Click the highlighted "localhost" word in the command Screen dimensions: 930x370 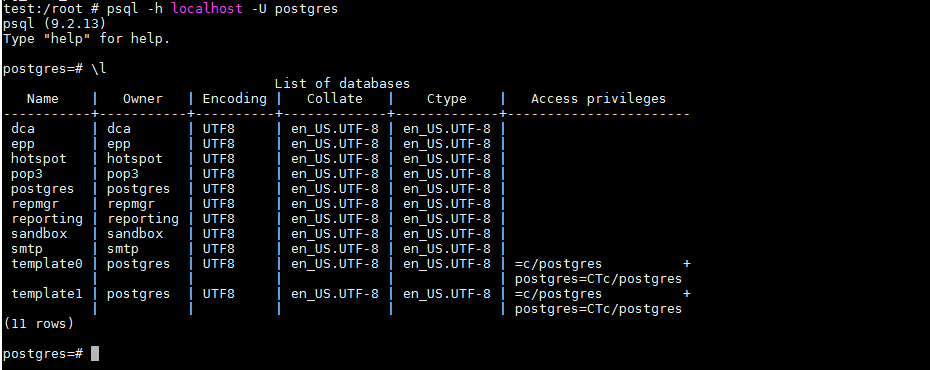(x=207, y=9)
